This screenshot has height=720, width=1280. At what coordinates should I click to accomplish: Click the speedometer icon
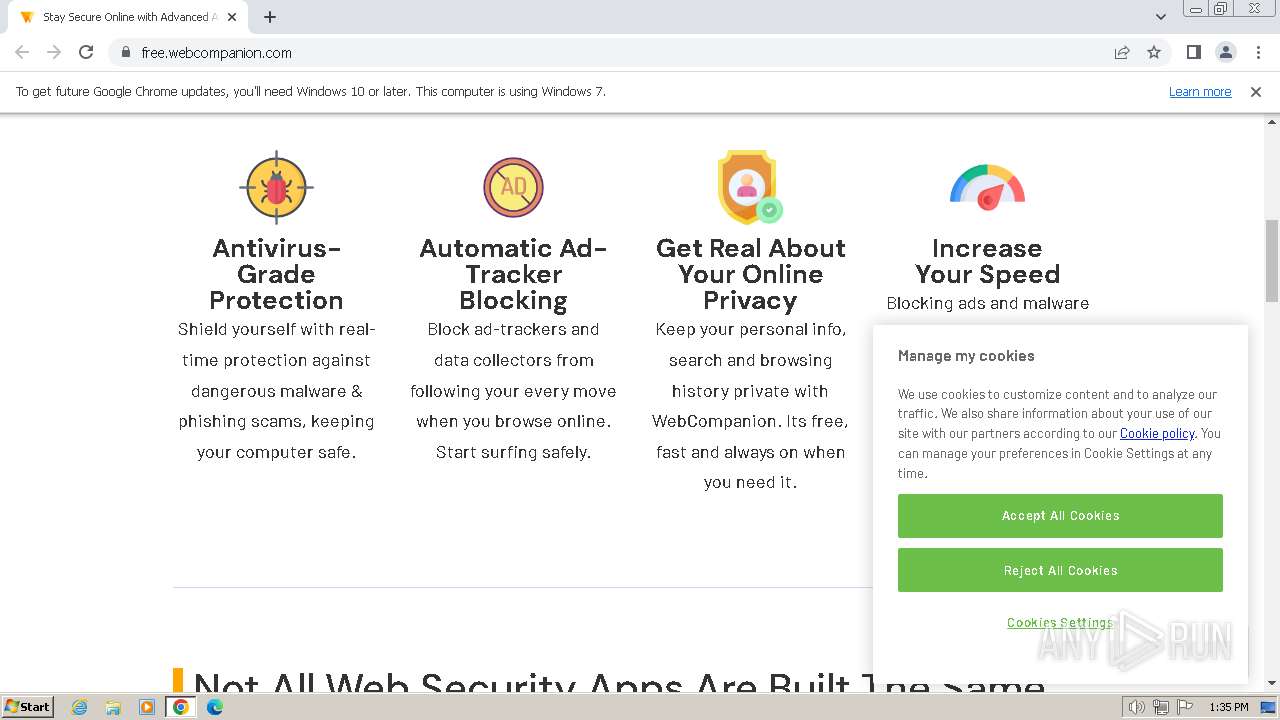pyautogui.click(x=987, y=187)
